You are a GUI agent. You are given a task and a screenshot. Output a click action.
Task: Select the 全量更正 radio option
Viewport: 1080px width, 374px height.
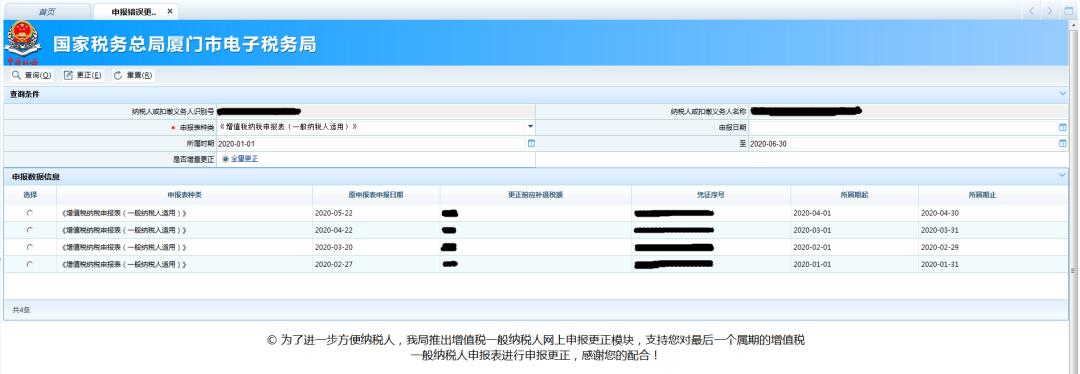tap(225, 159)
